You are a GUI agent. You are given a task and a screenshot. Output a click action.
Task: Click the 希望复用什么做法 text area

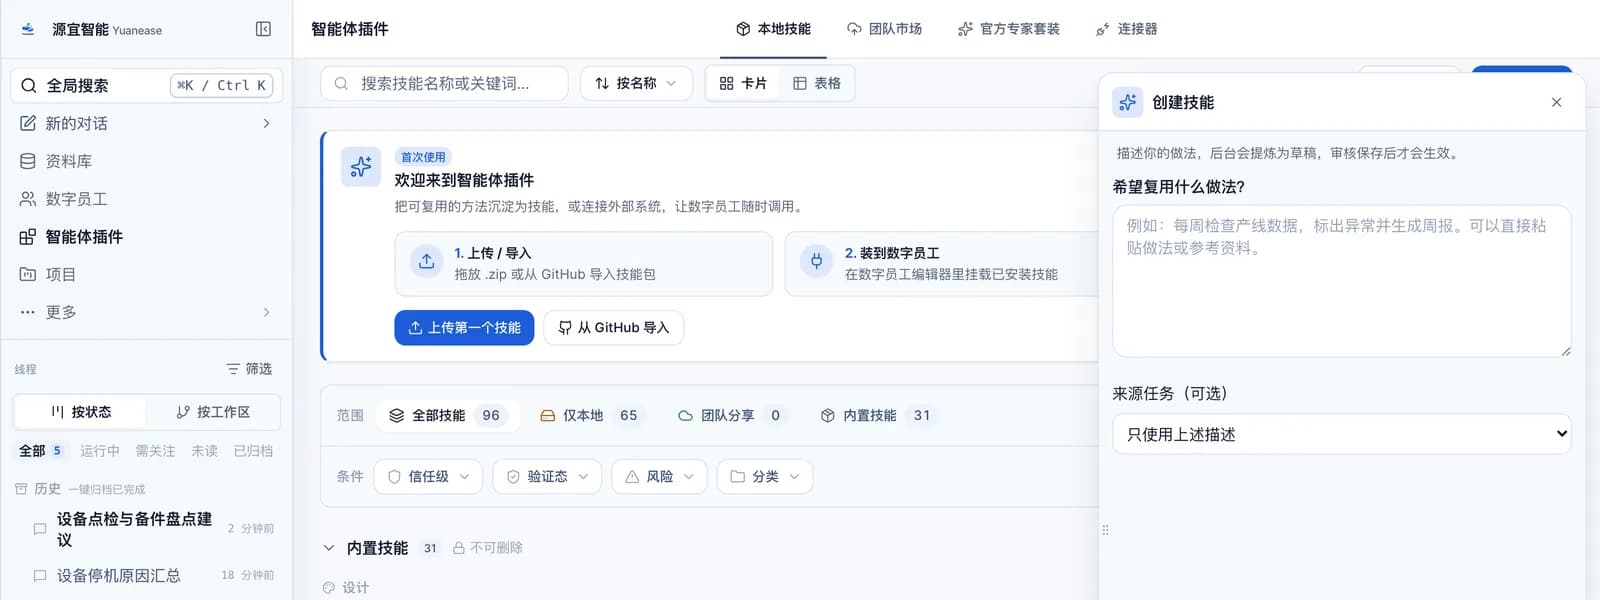click(x=1342, y=281)
